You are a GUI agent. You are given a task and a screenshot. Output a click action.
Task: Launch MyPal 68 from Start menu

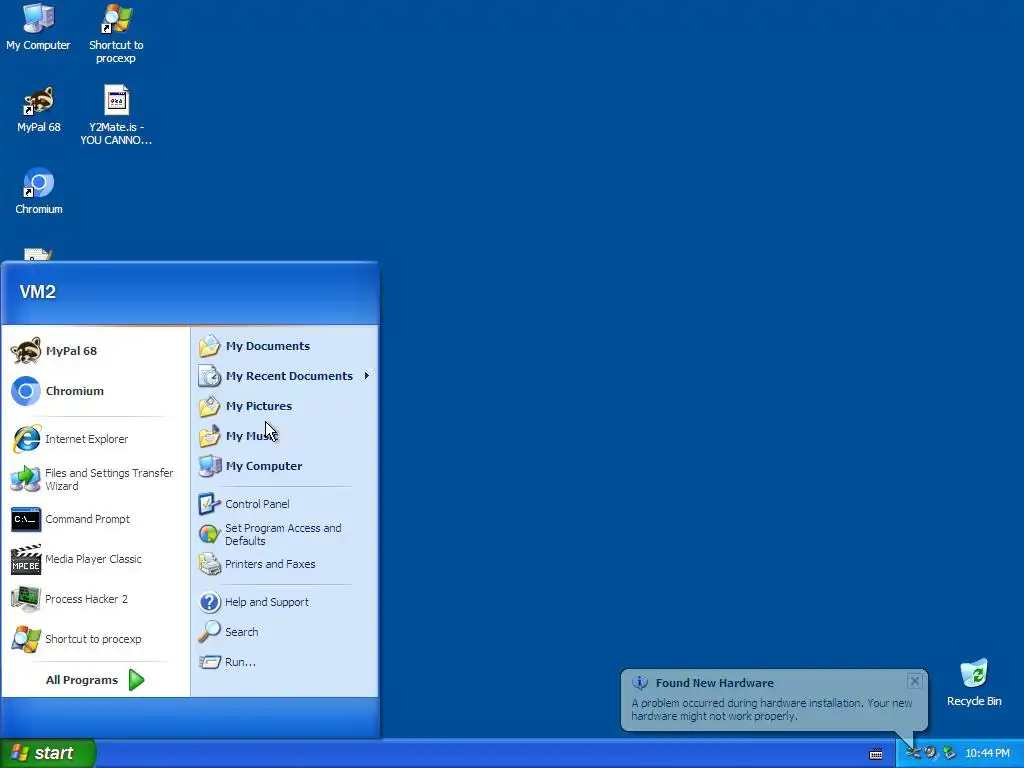click(x=95, y=351)
